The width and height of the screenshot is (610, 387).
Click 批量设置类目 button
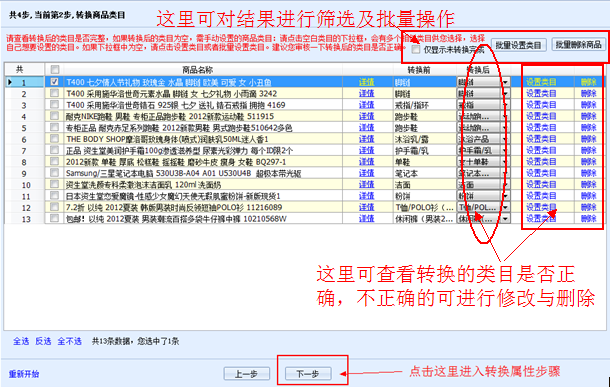coord(519,45)
